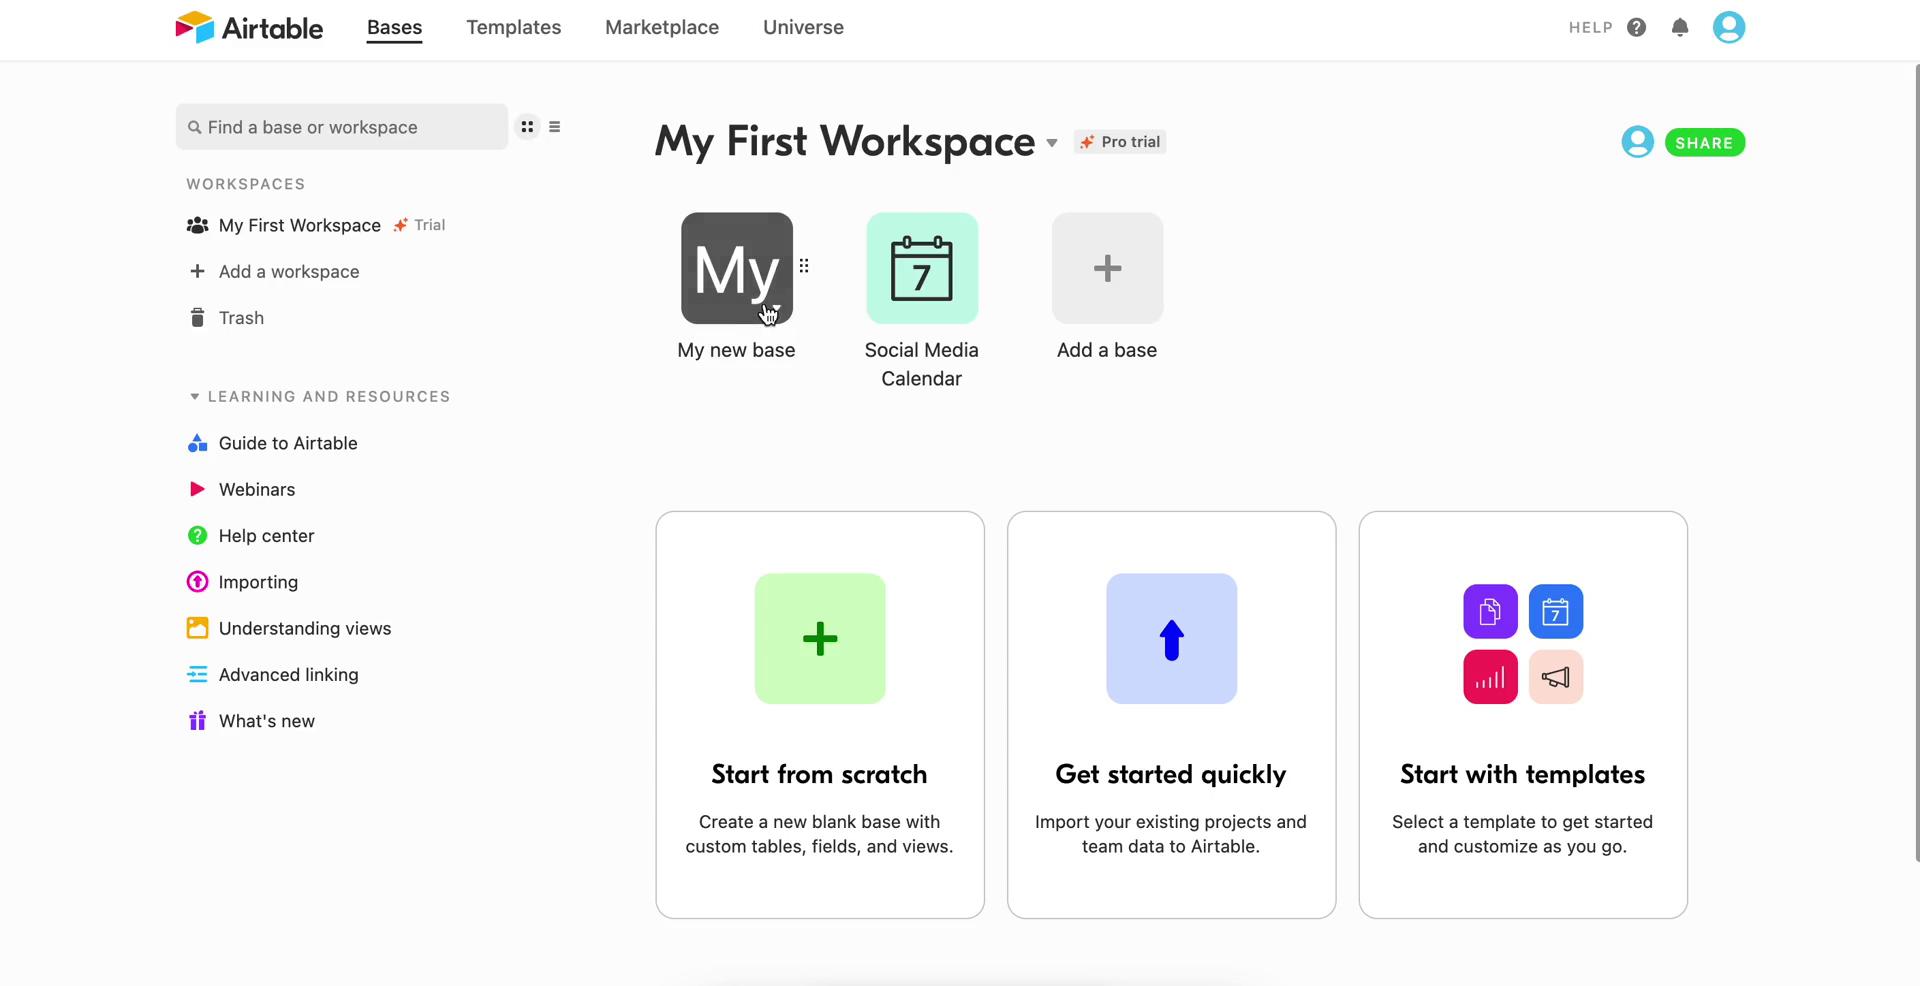1920x986 pixels.
Task: Click the megaphone template icon
Action: (x=1556, y=677)
